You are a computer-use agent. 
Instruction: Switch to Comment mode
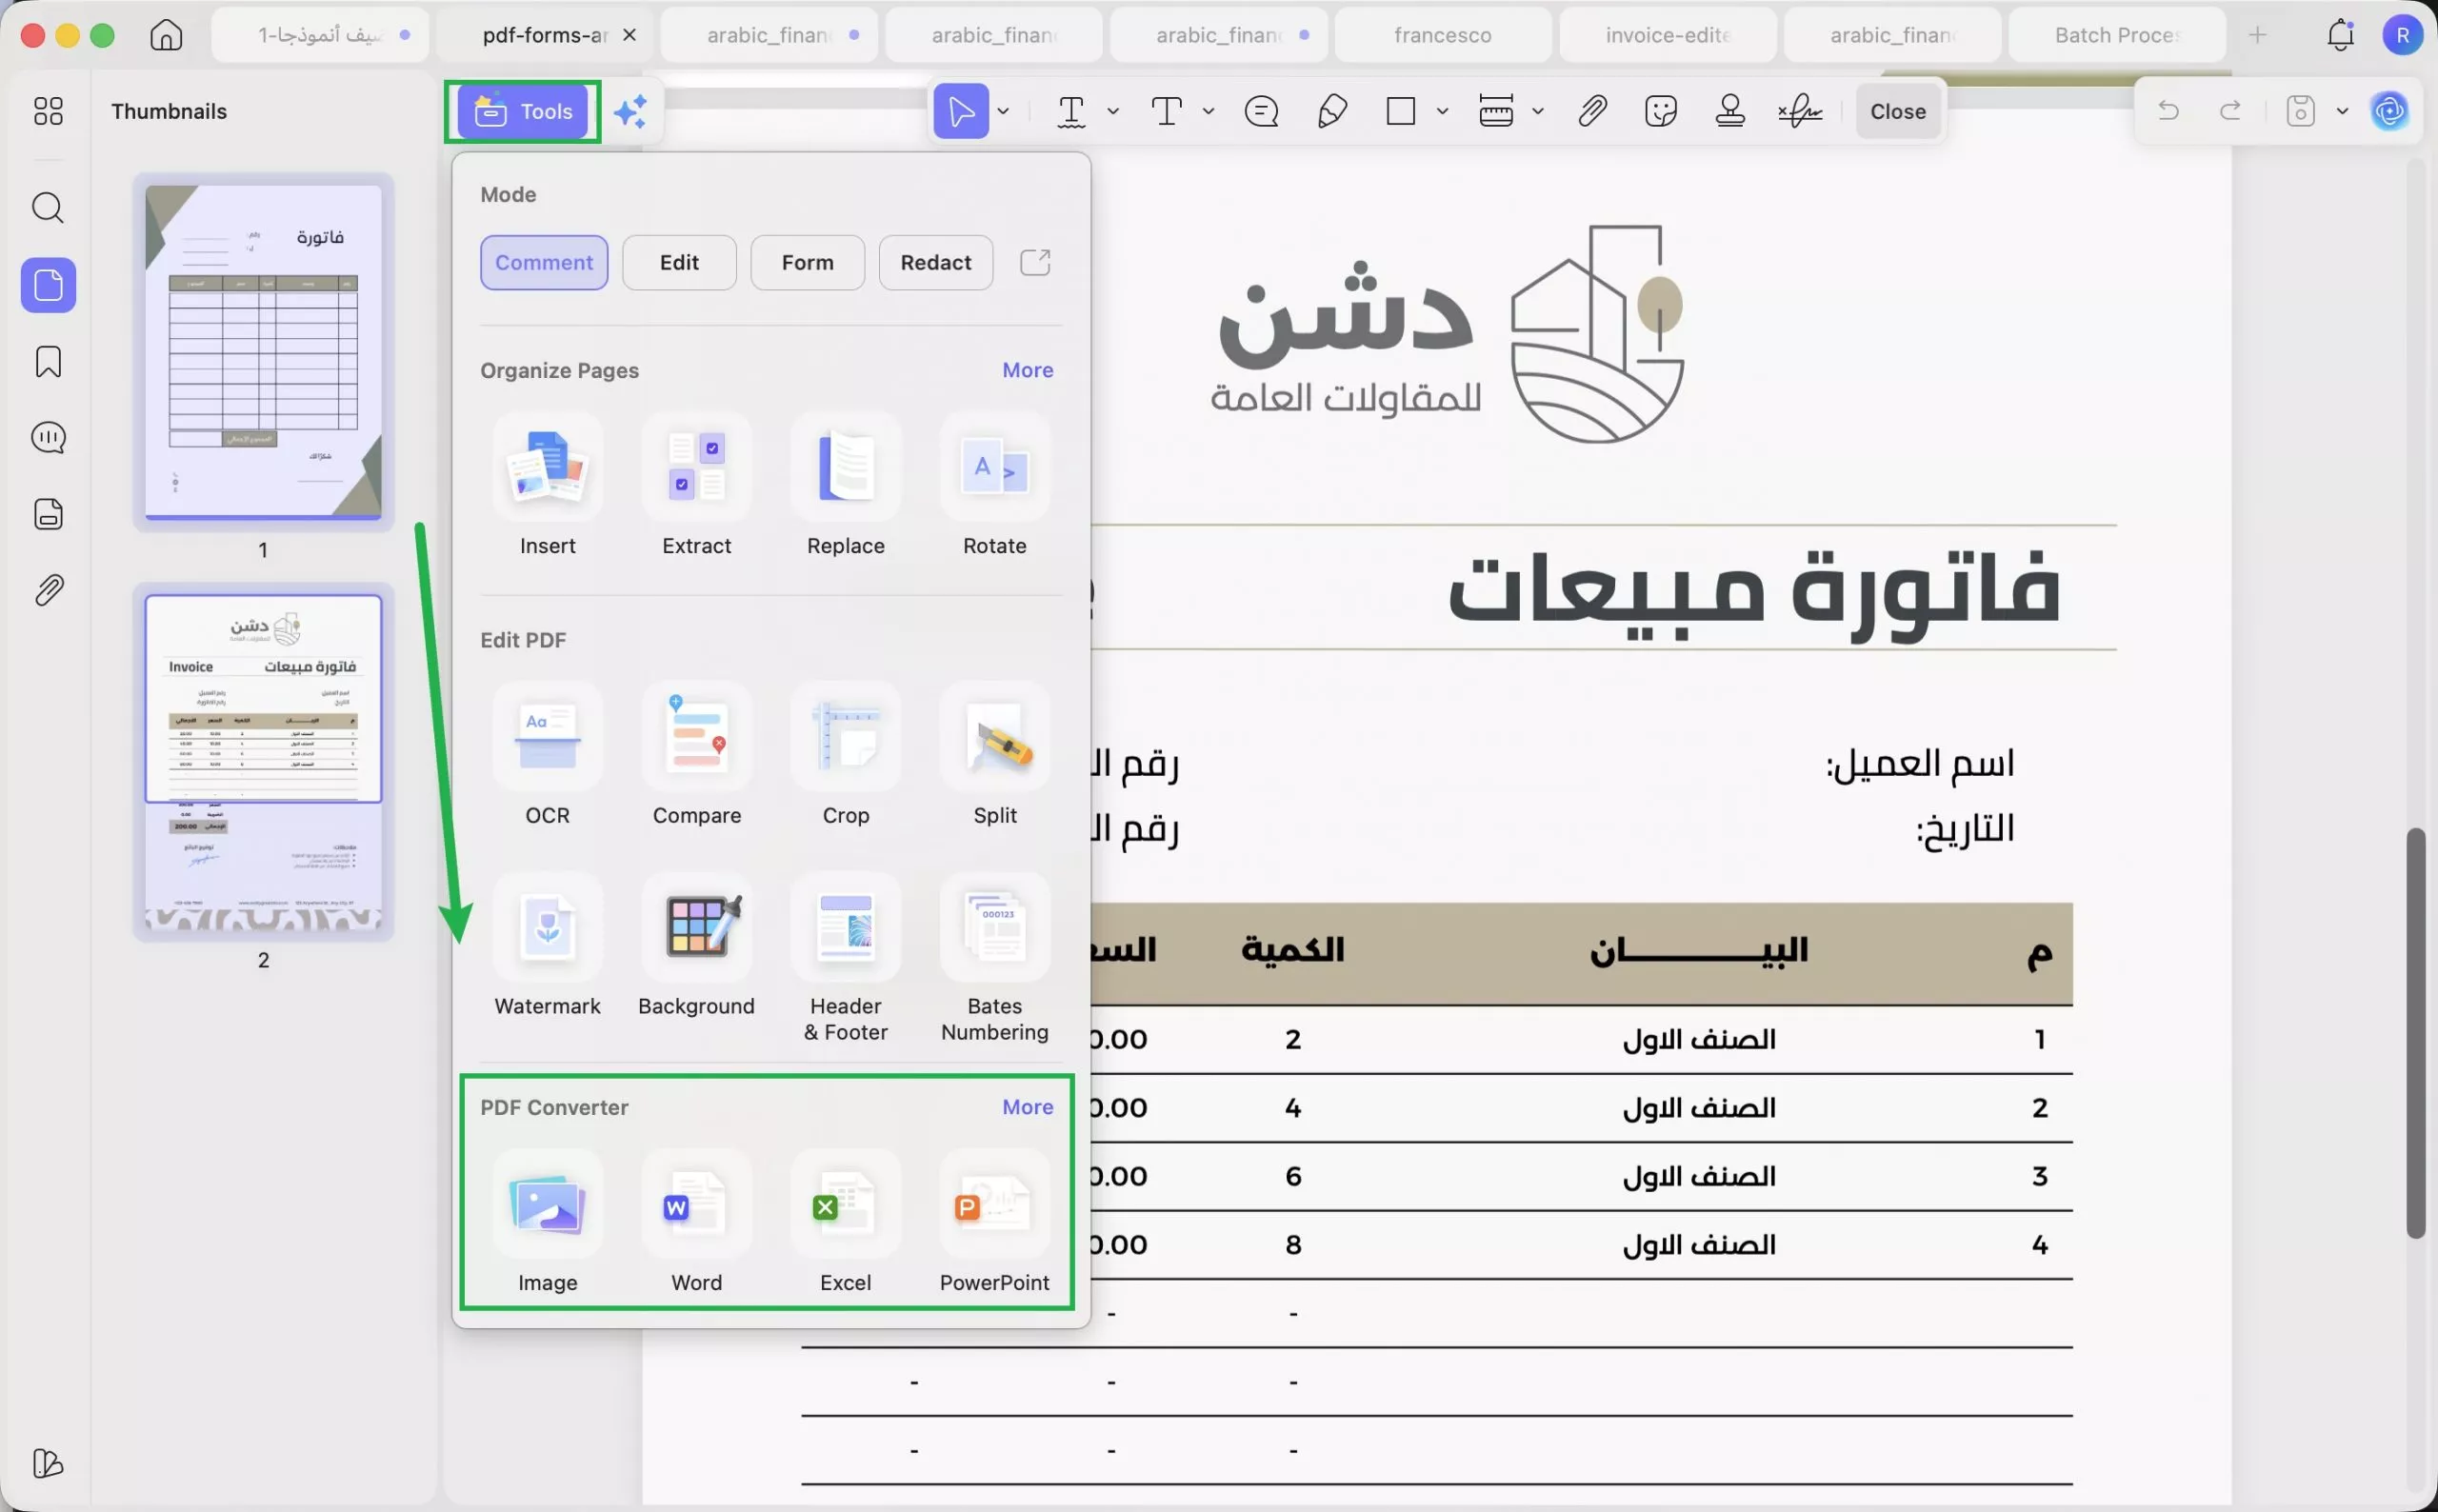click(x=544, y=262)
